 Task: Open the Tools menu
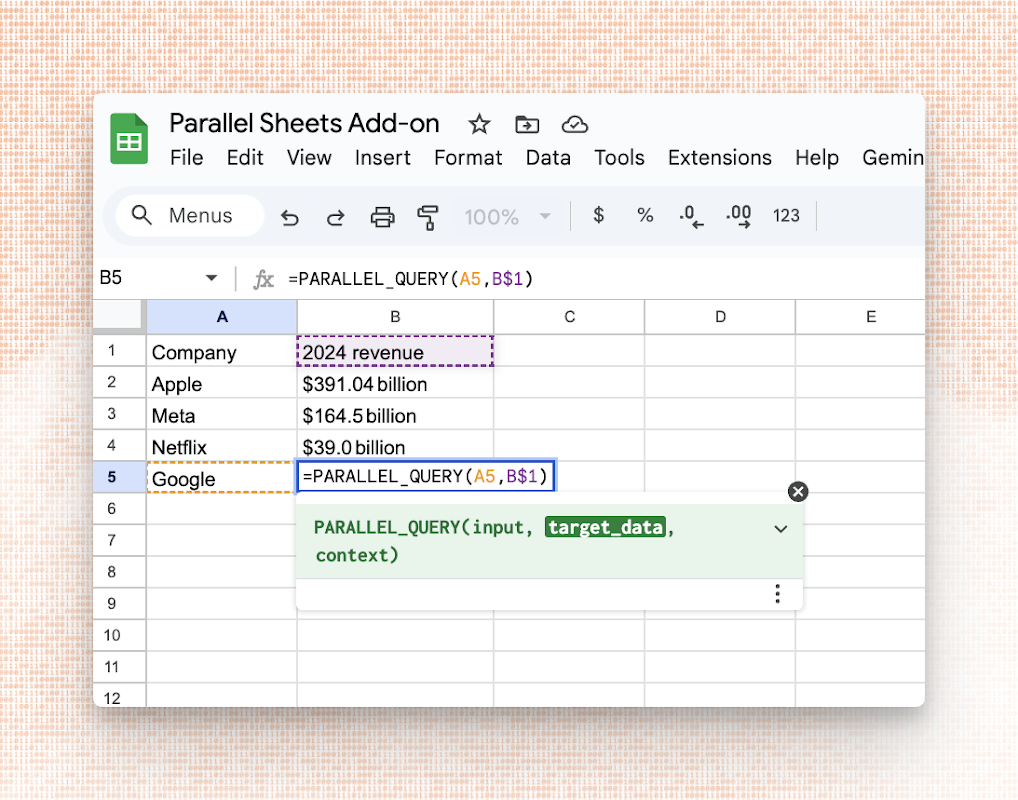[x=619, y=158]
